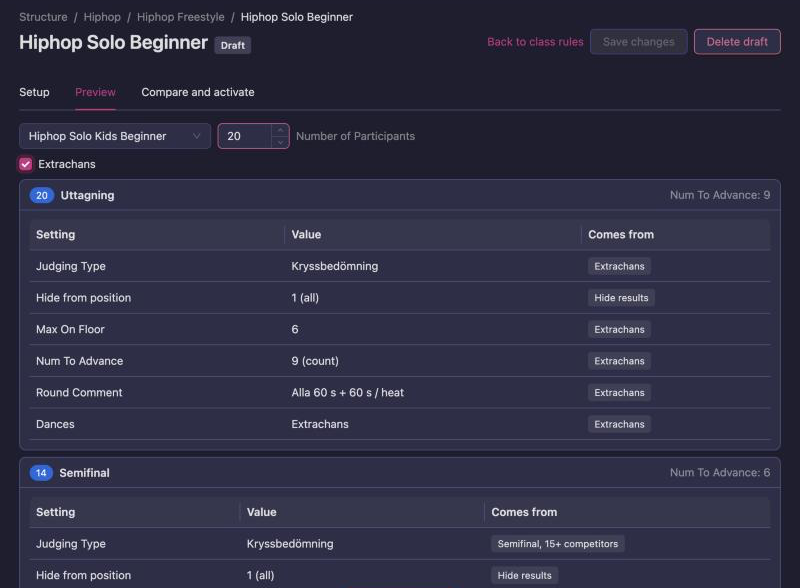Click Num To Advance: 6 in Semifinal header
This screenshot has width=800, height=588.
click(720, 473)
